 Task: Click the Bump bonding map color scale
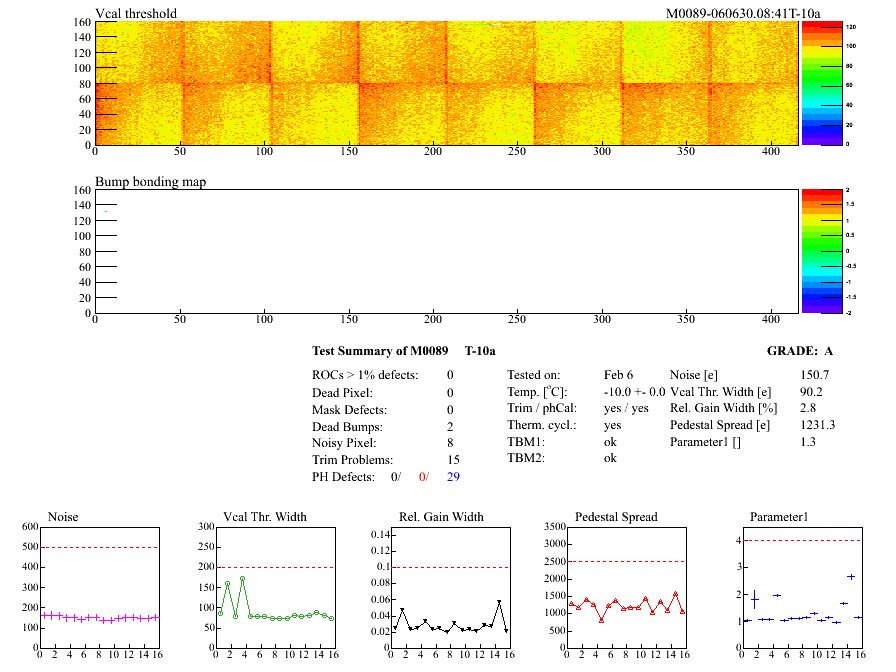[x=814, y=250]
